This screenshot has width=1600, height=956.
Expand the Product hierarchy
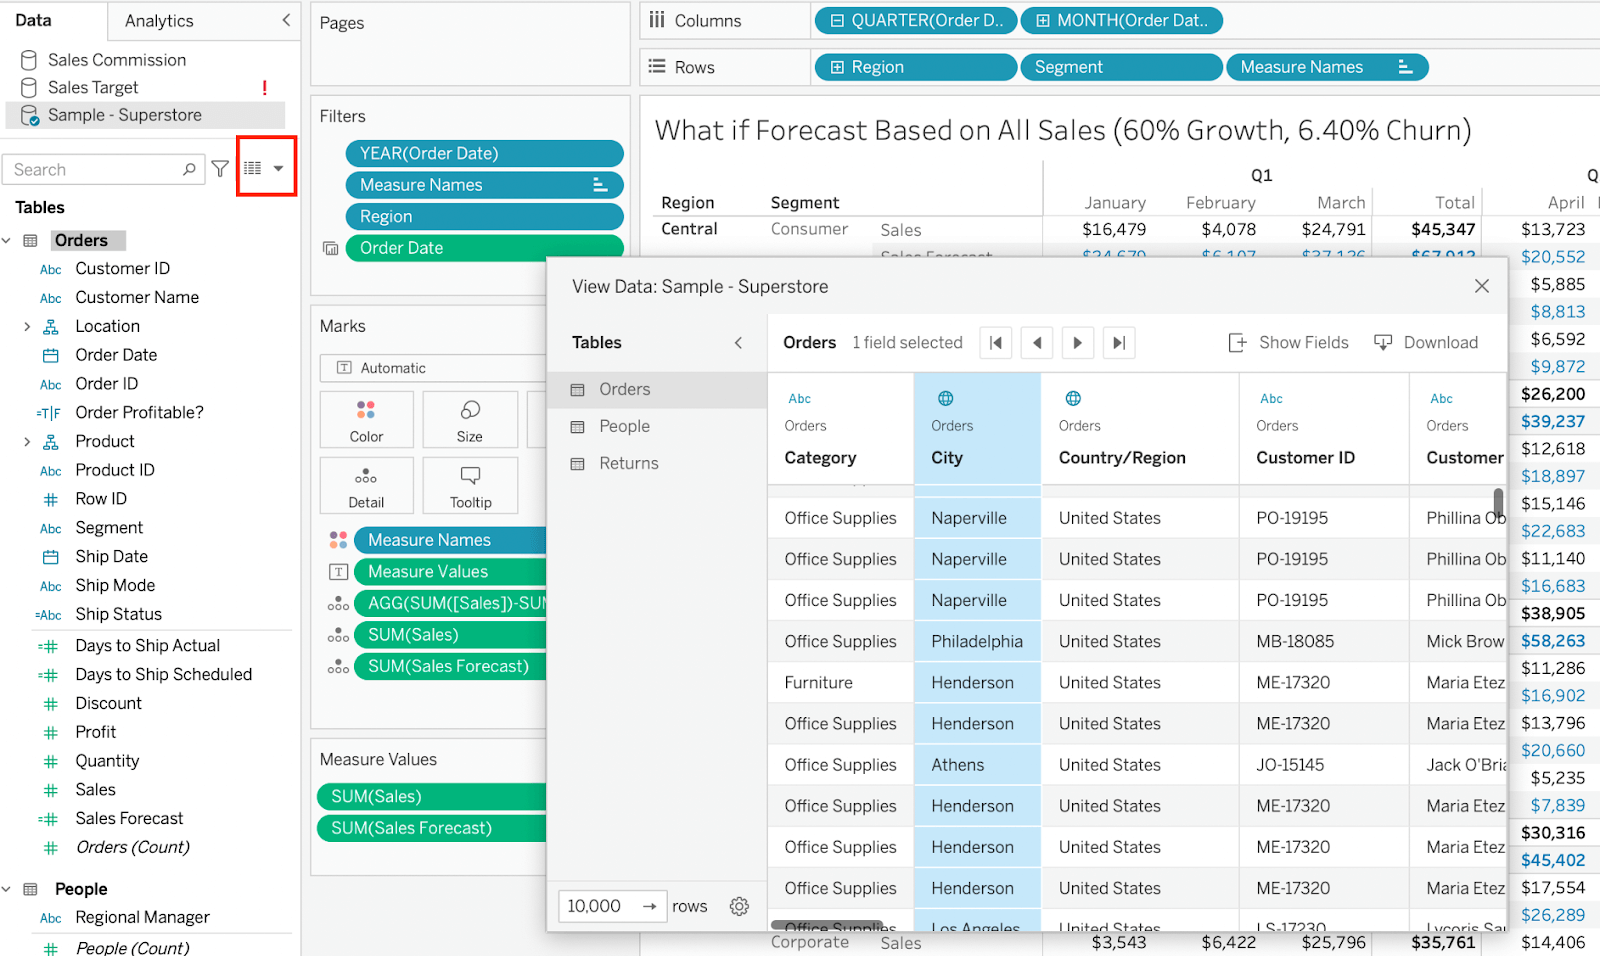27,441
